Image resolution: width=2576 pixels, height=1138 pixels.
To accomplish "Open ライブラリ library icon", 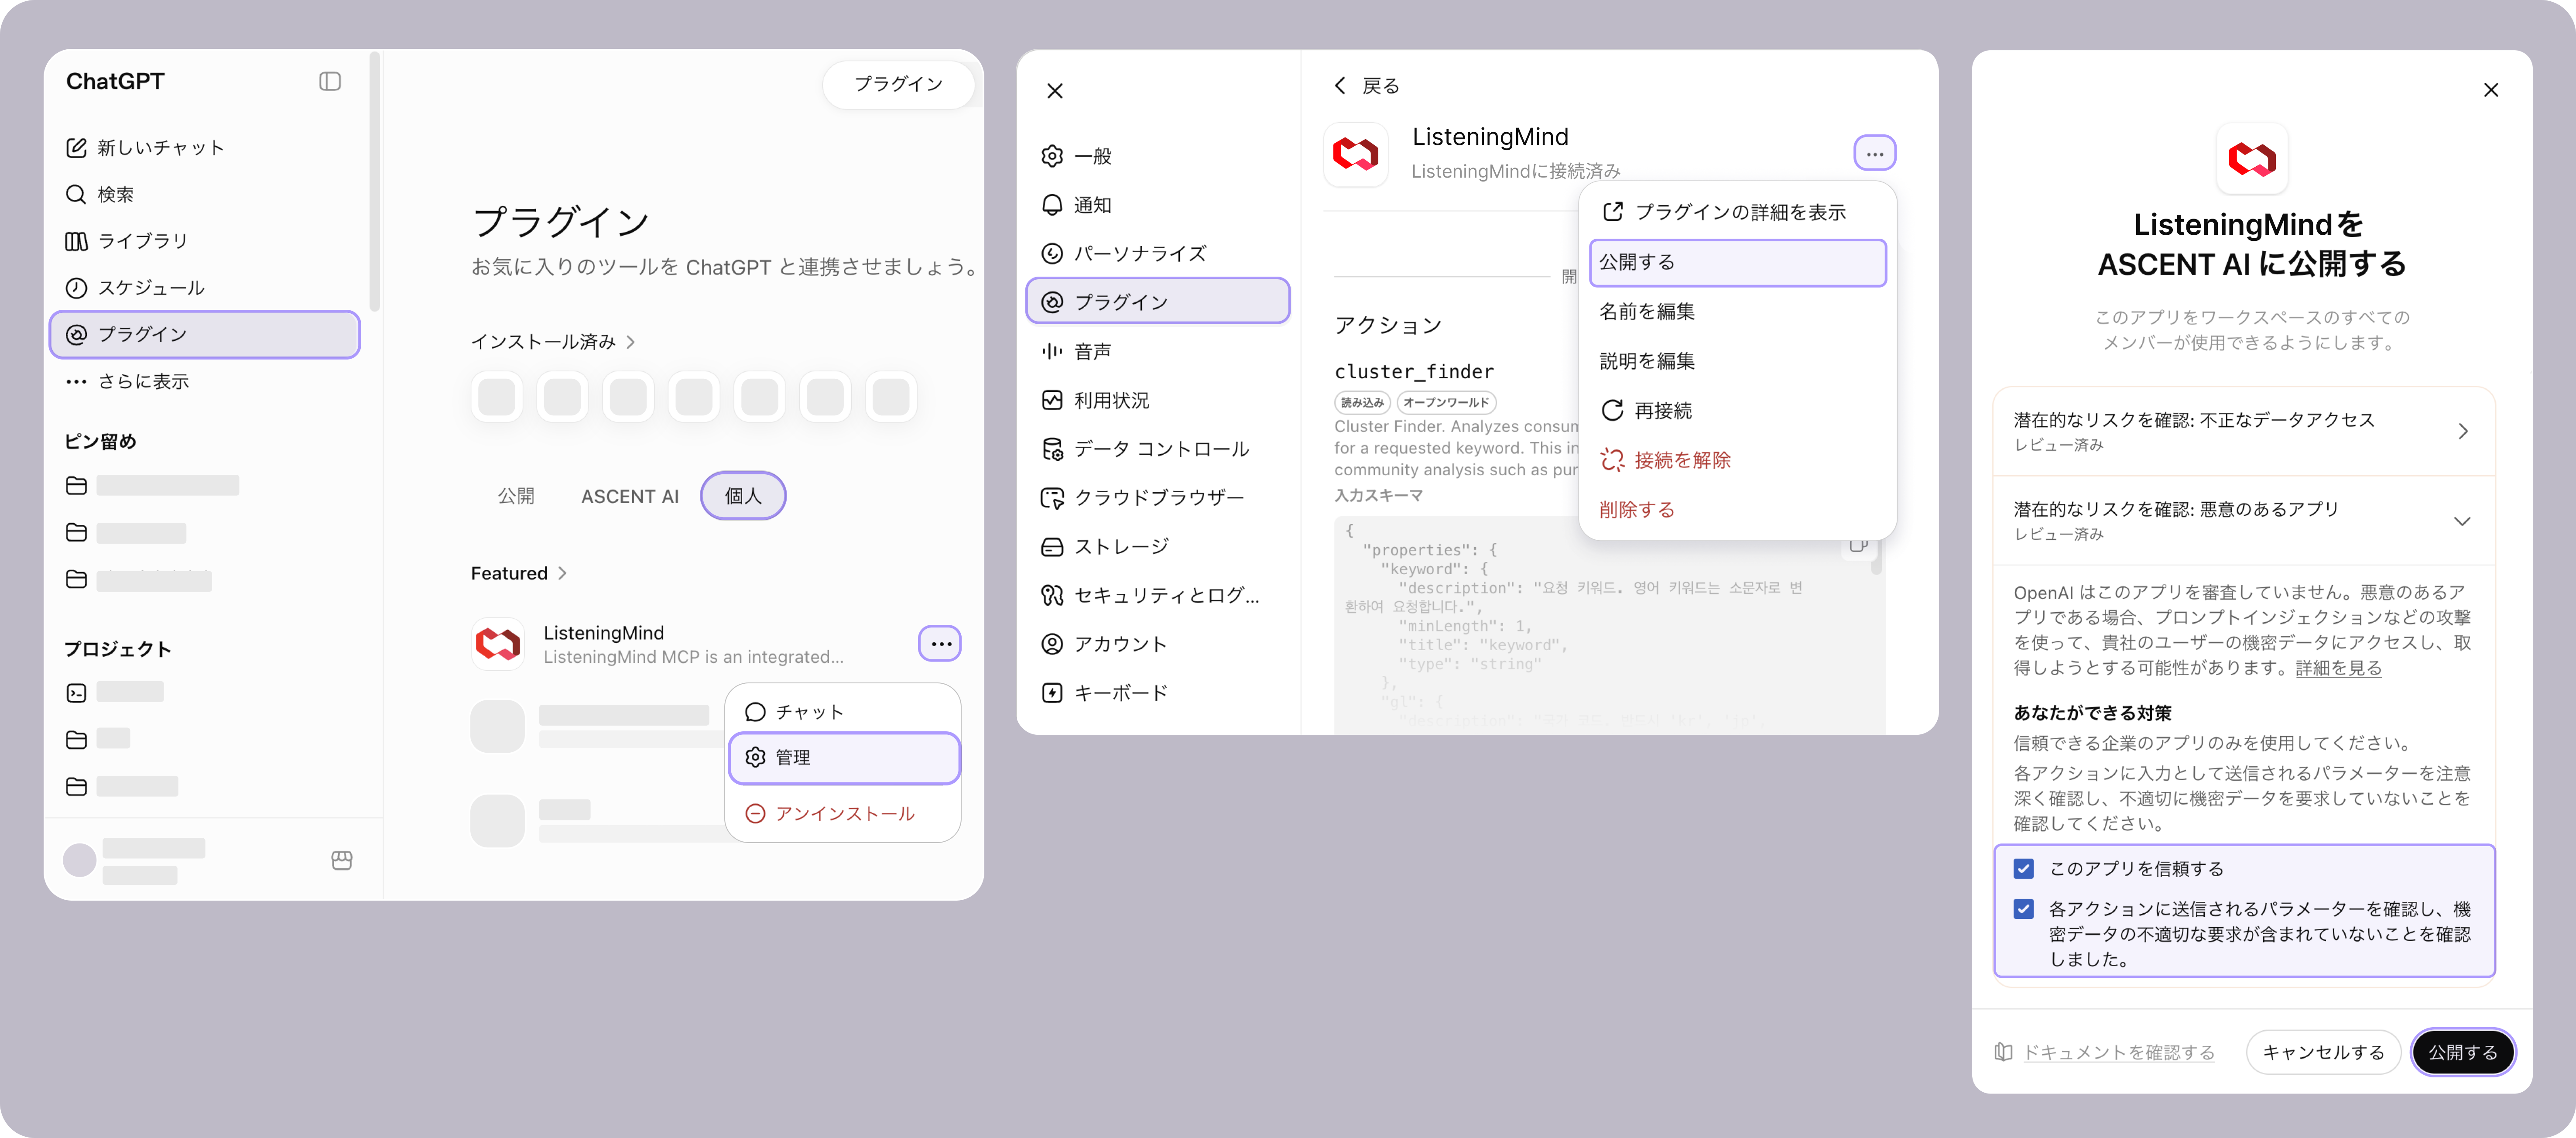I will point(76,241).
